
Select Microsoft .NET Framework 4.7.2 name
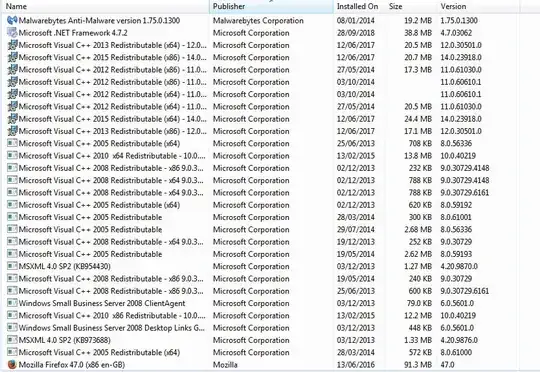(x=73, y=33)
